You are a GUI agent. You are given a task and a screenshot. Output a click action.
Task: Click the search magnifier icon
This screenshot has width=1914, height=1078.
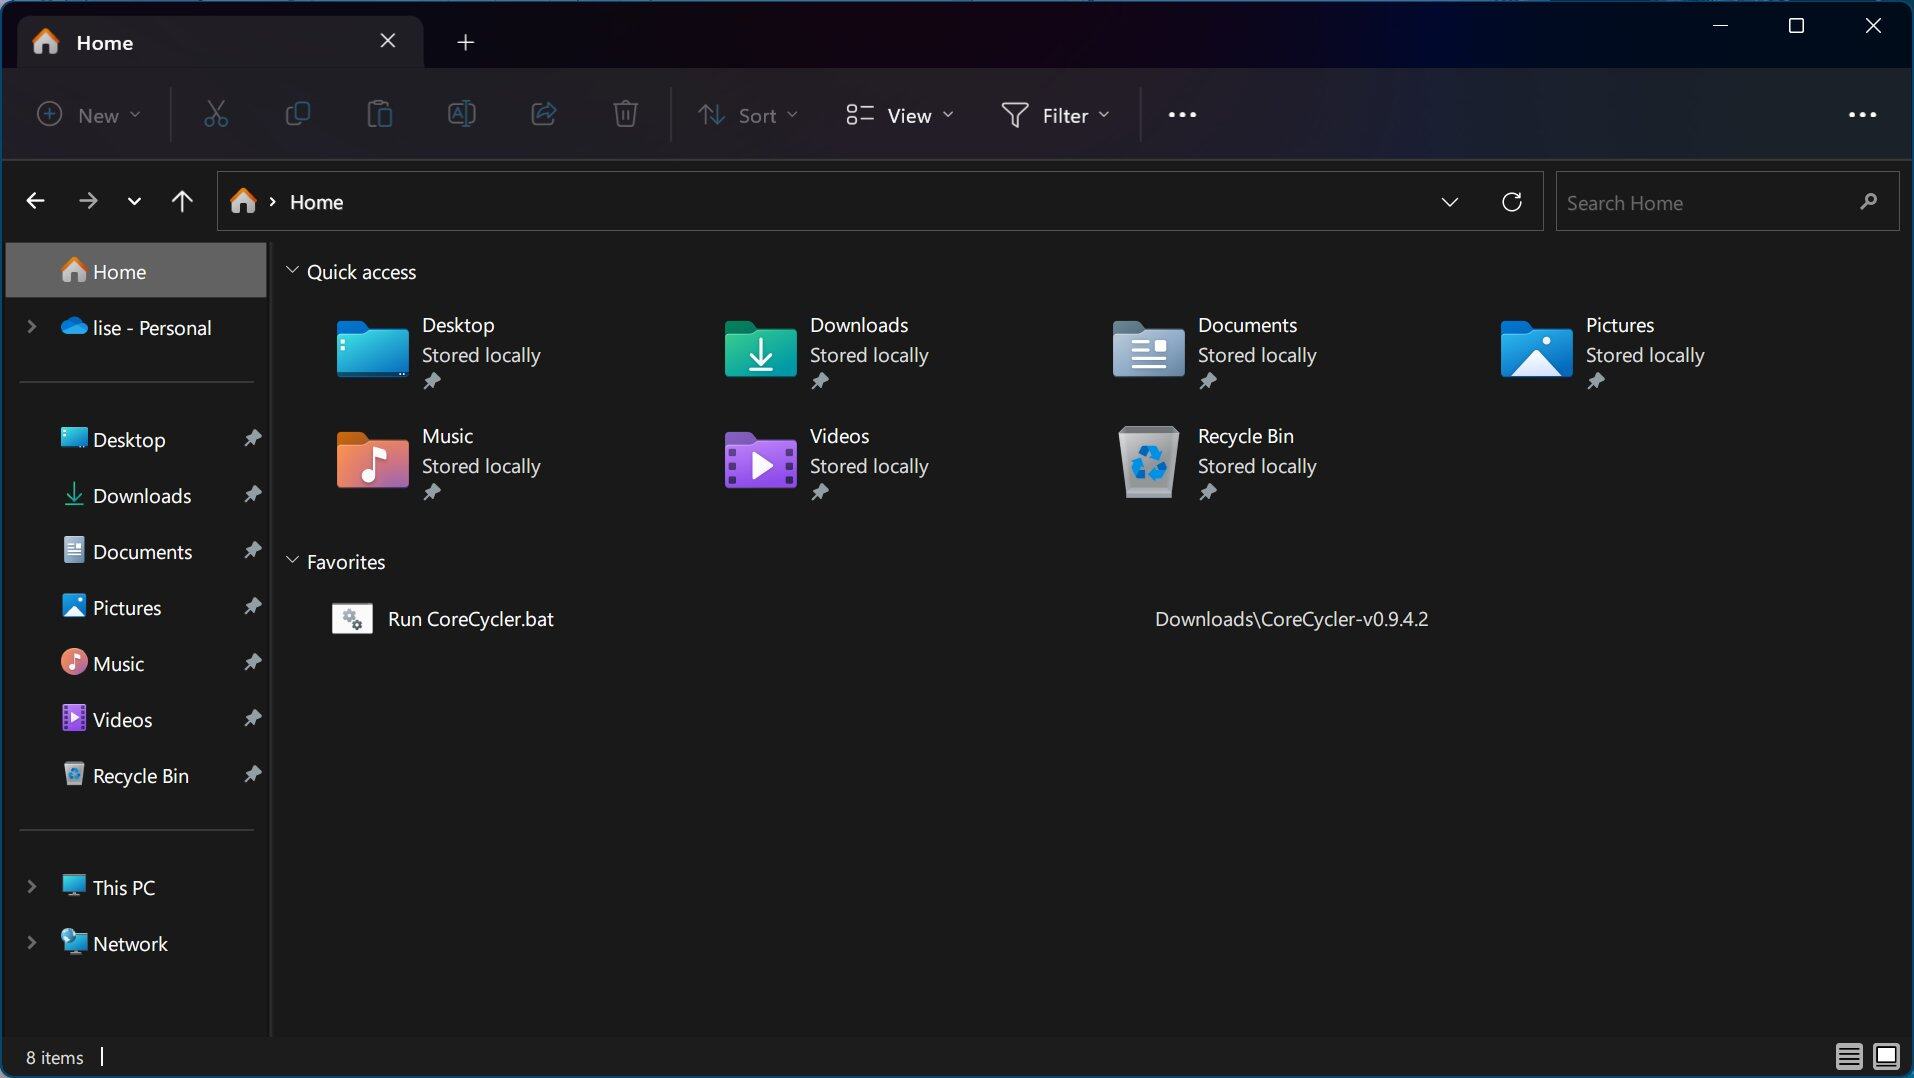click(1869, 202)
